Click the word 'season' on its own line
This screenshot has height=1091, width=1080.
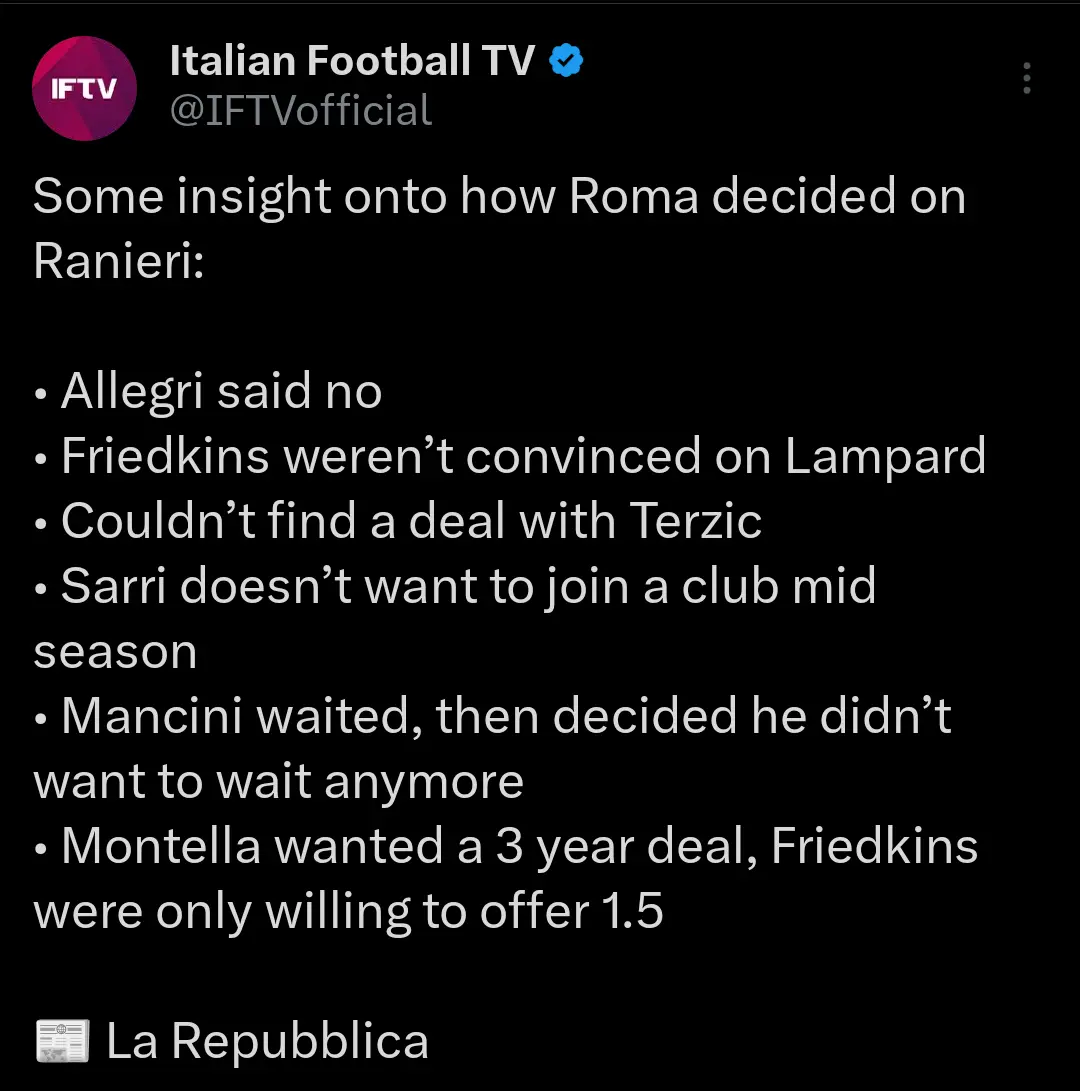pos(115,651)
